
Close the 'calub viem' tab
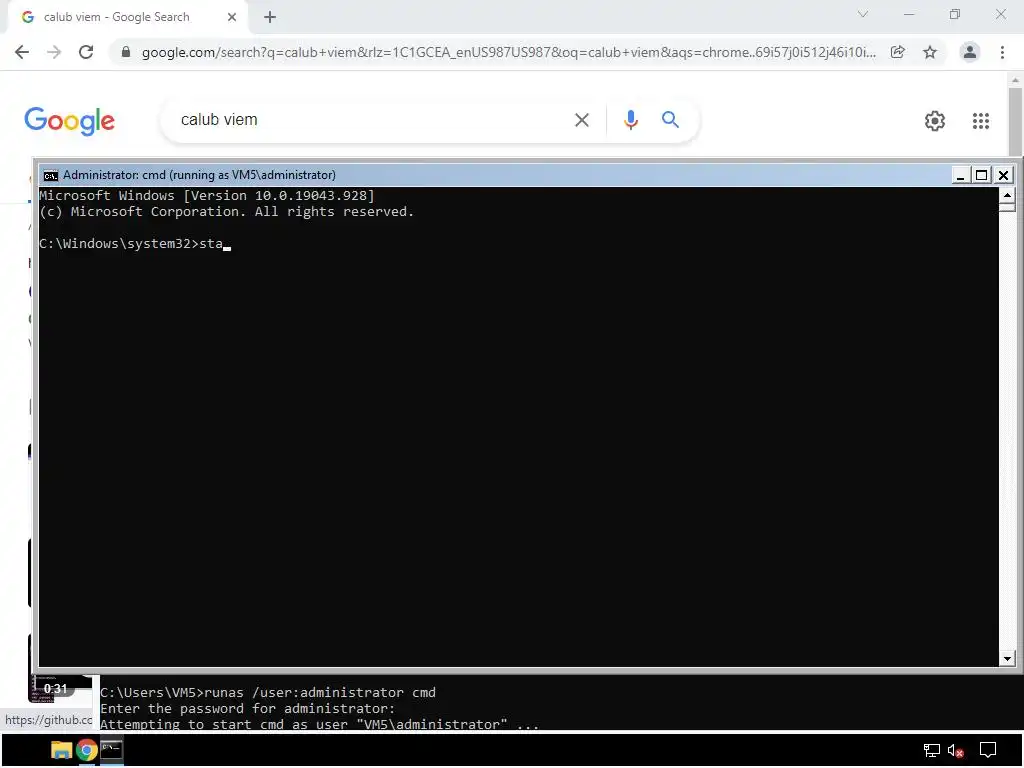coord(232,17)
